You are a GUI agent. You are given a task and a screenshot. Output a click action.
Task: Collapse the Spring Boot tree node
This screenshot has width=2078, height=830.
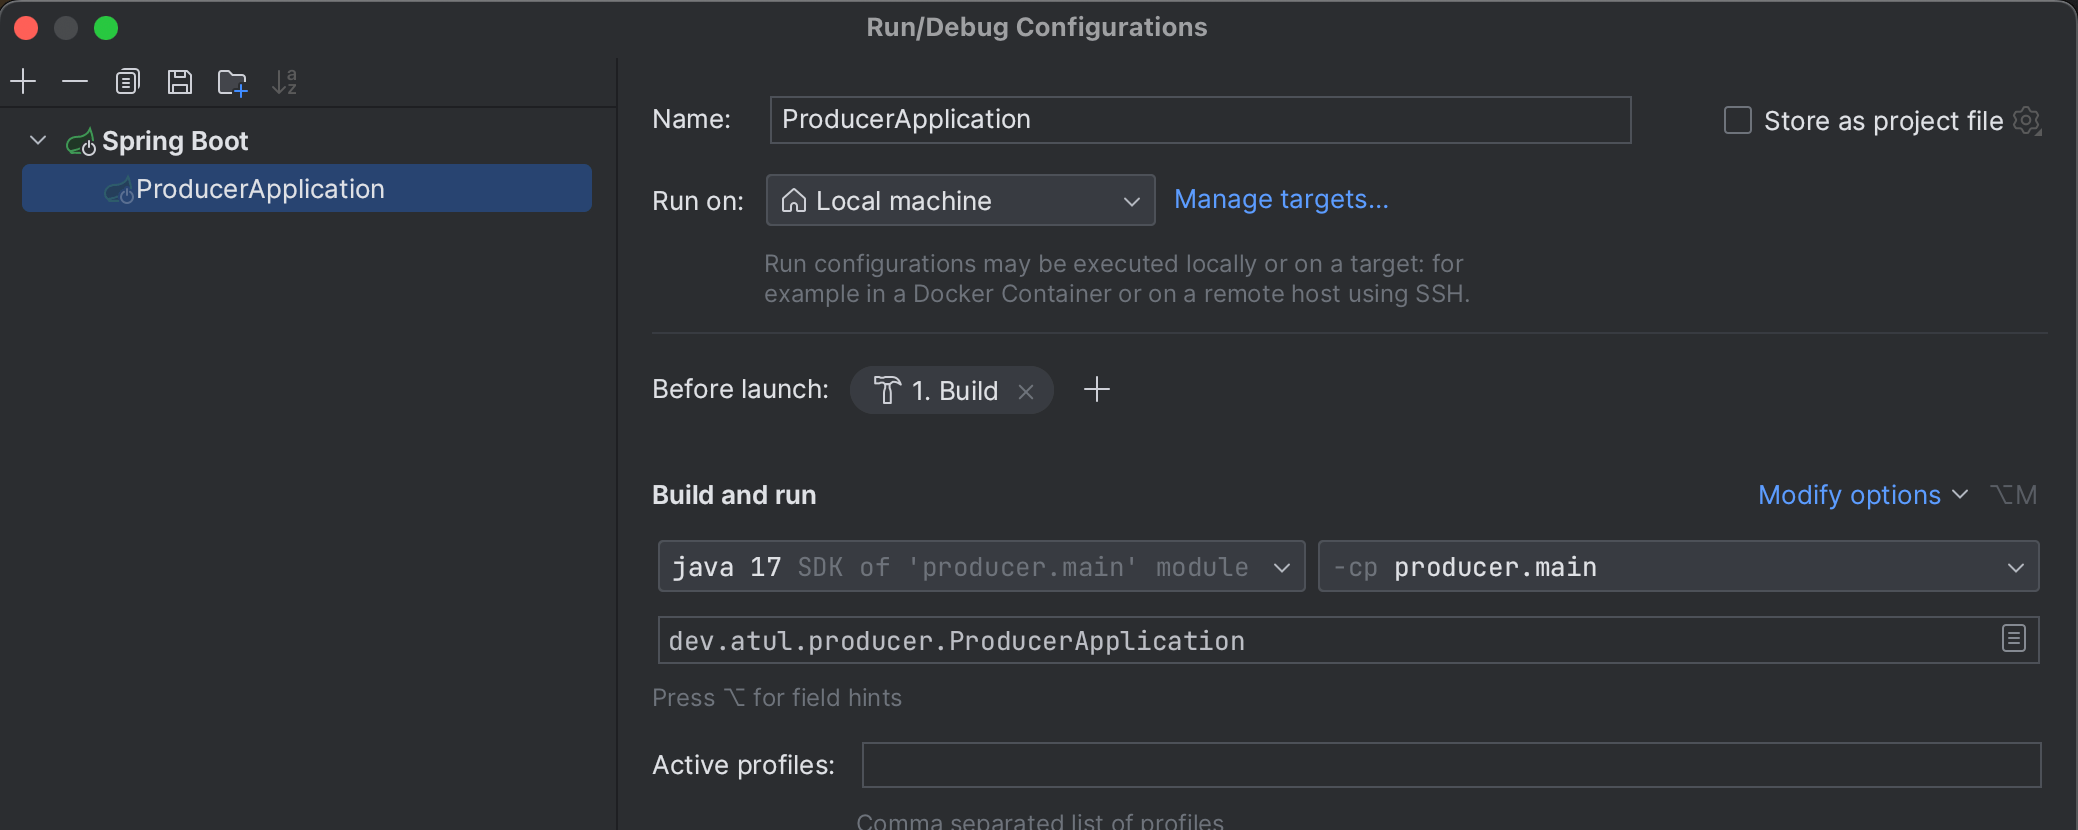tap(38, 141)
